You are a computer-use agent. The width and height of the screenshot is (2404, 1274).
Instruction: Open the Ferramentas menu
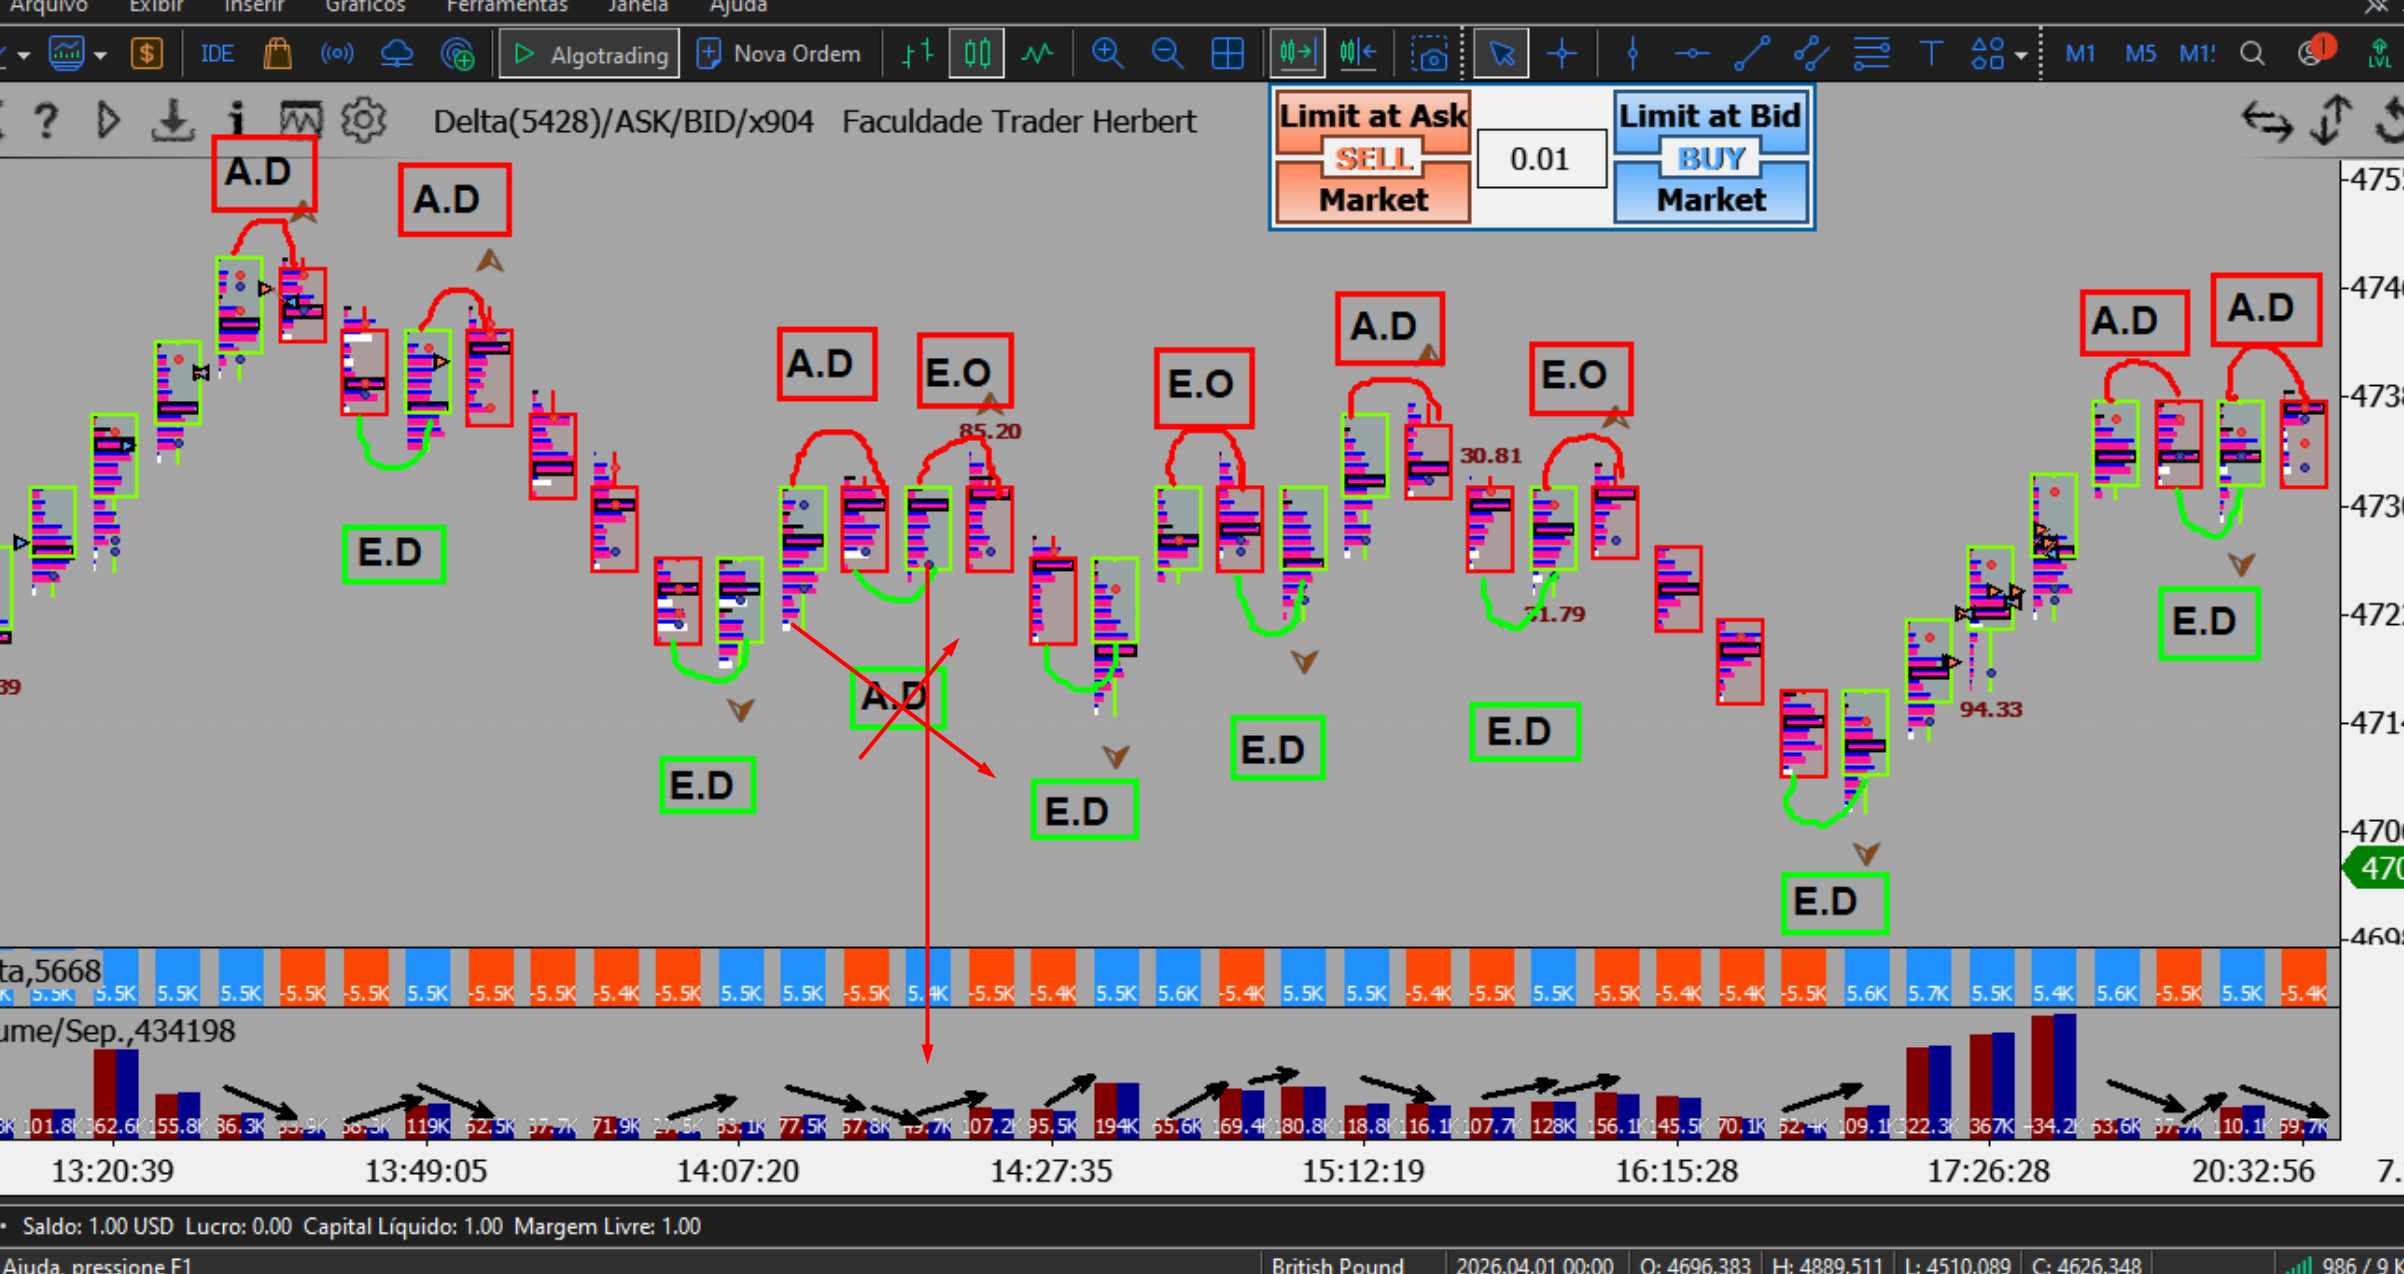[507, 7]
